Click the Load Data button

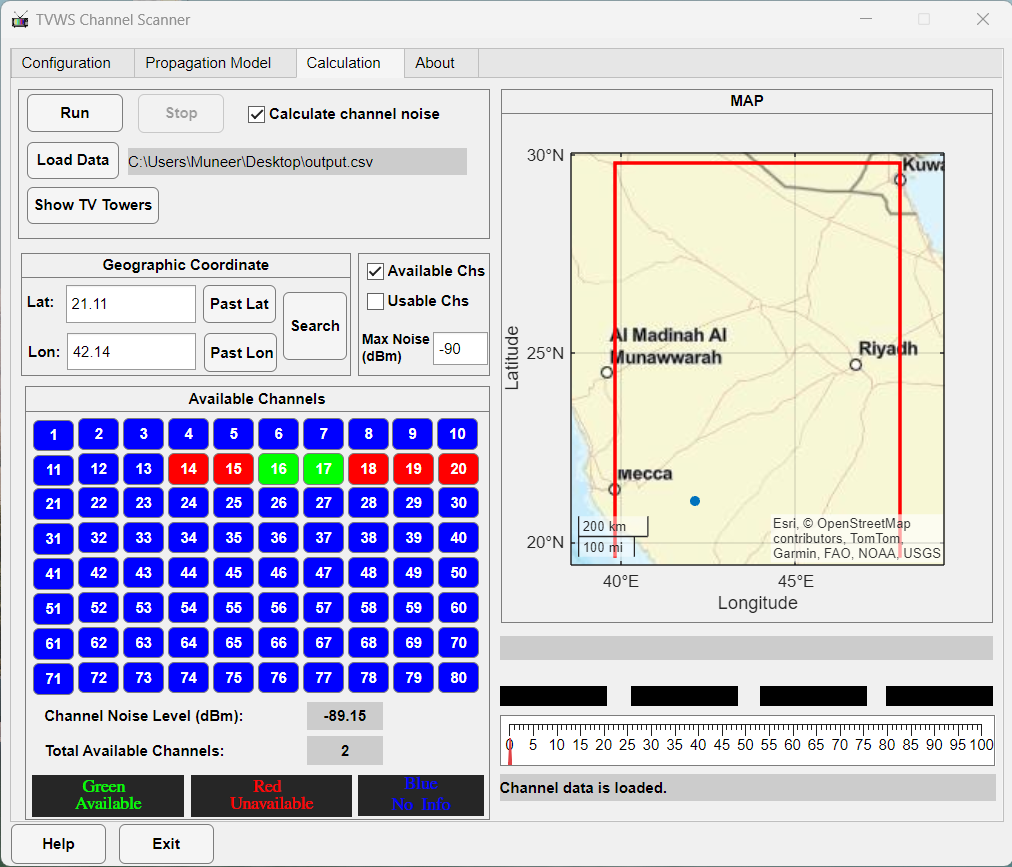pos(73,160)
